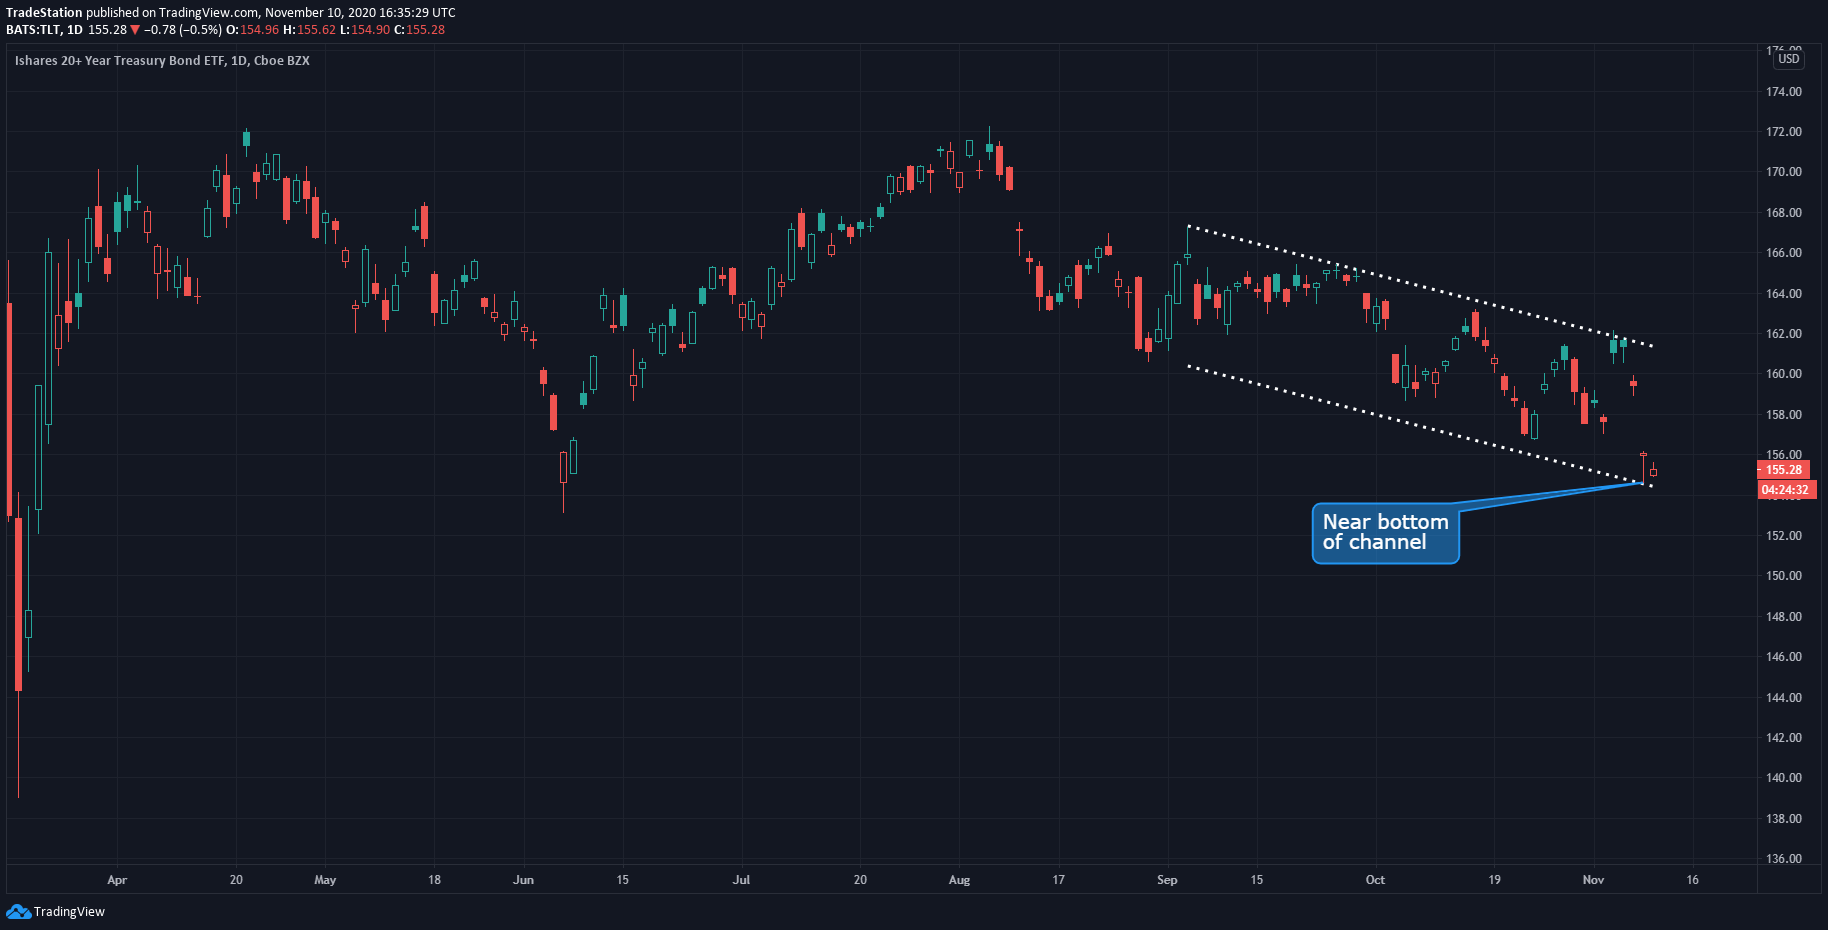Click the 138.00 price axis label

coord(1783,819)
